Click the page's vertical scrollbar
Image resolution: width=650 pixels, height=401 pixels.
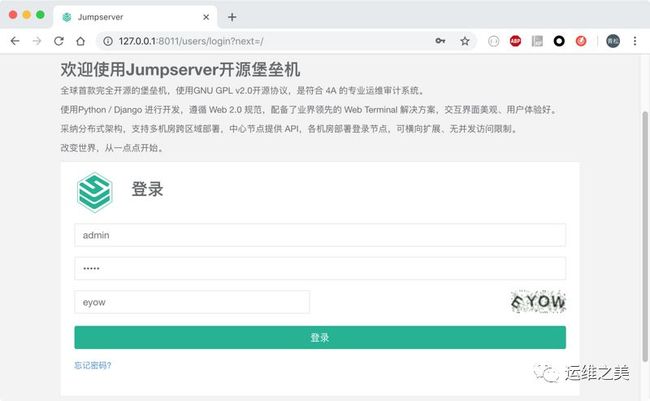click(645, 236)
